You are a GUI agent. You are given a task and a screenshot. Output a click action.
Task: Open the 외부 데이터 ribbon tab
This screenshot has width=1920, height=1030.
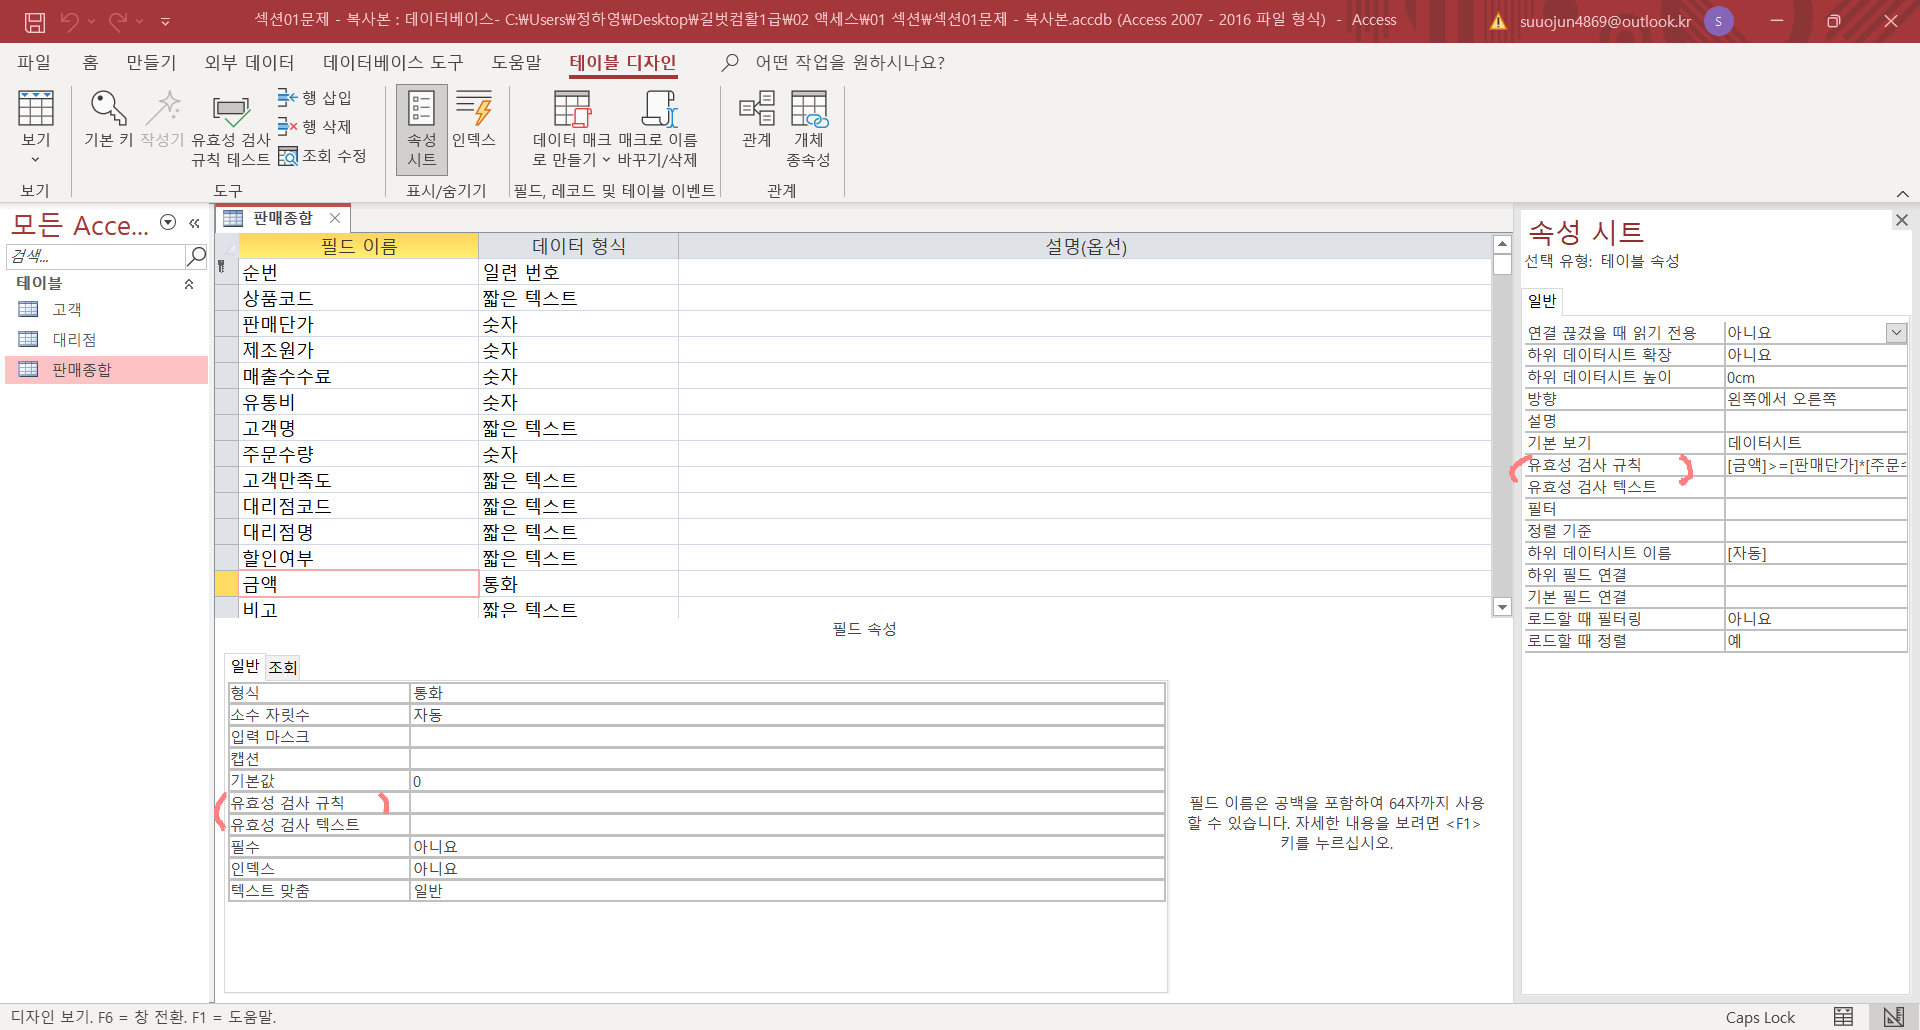click(249, 63)
